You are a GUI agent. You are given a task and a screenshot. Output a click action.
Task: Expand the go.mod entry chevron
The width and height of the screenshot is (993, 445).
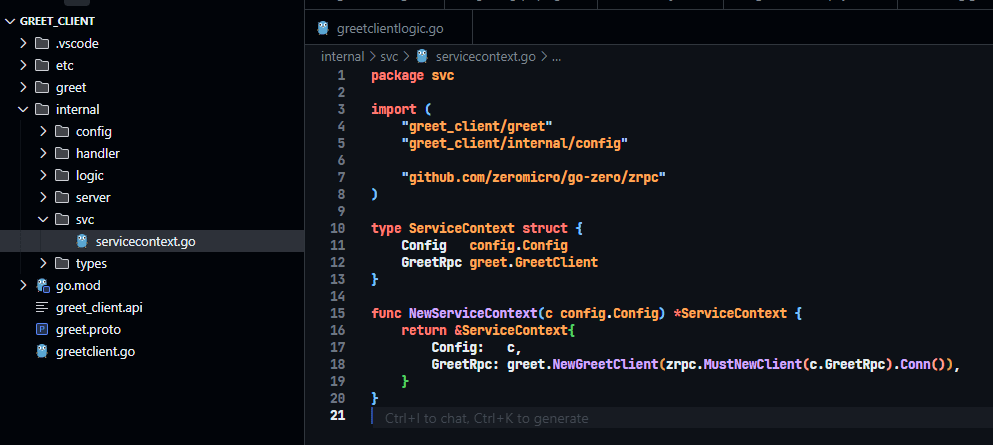(23, 285)
